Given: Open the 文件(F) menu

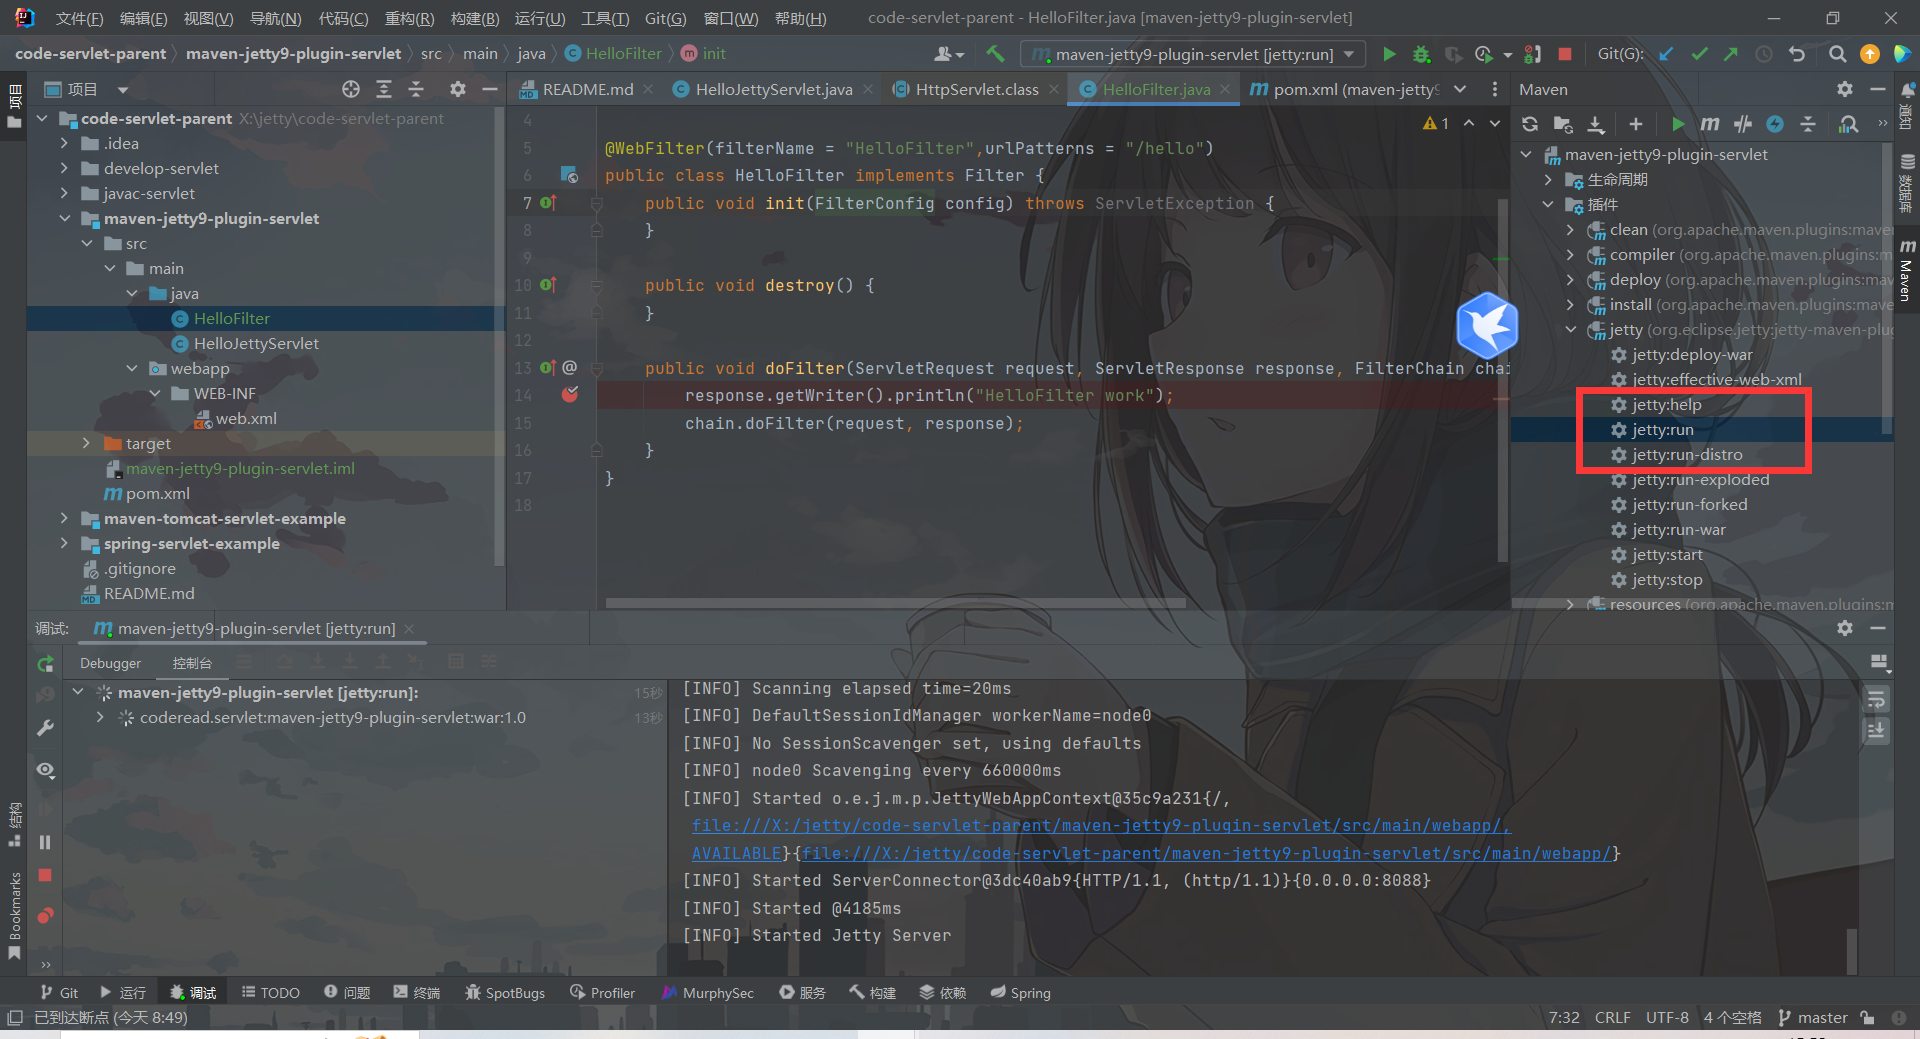Looking at the screenshot, I should 79,18.
